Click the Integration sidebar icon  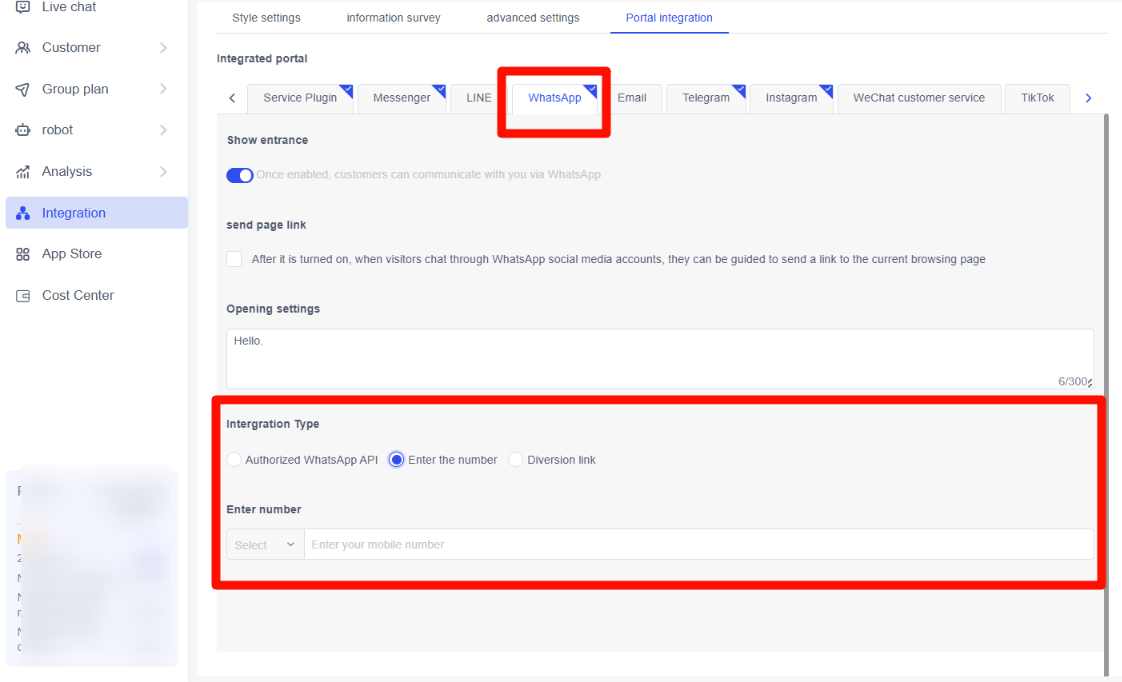[x=23, y=213]
